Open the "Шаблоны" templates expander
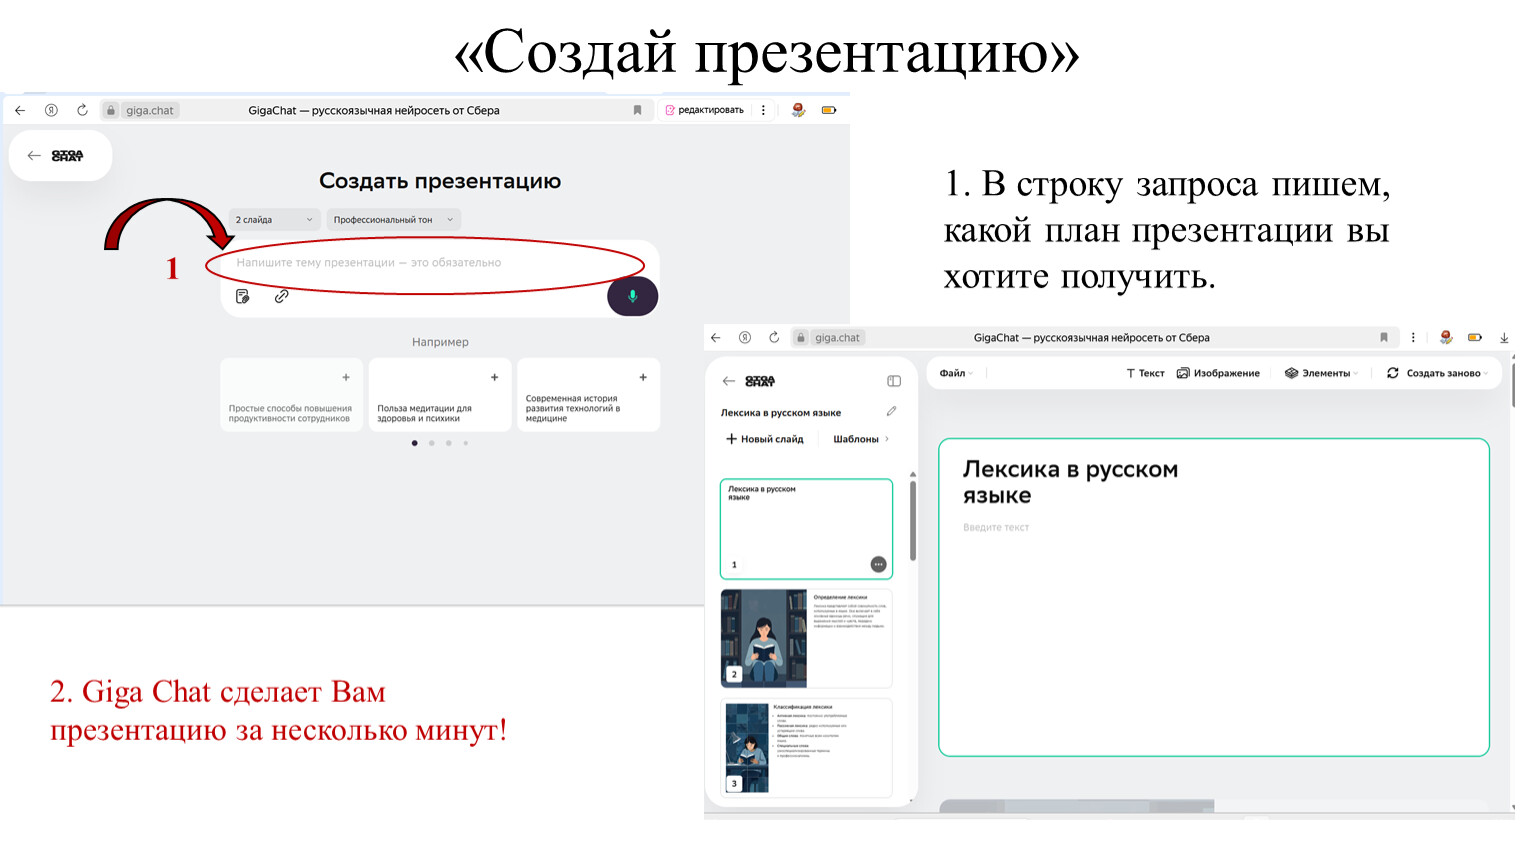 pyautogui.click(x=860, y=439)
